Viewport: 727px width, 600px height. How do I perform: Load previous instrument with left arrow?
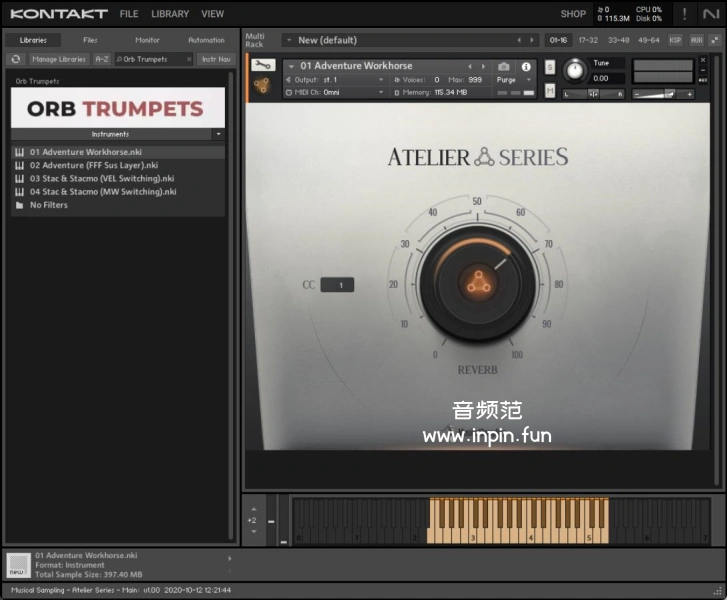(x=470, y=66)
